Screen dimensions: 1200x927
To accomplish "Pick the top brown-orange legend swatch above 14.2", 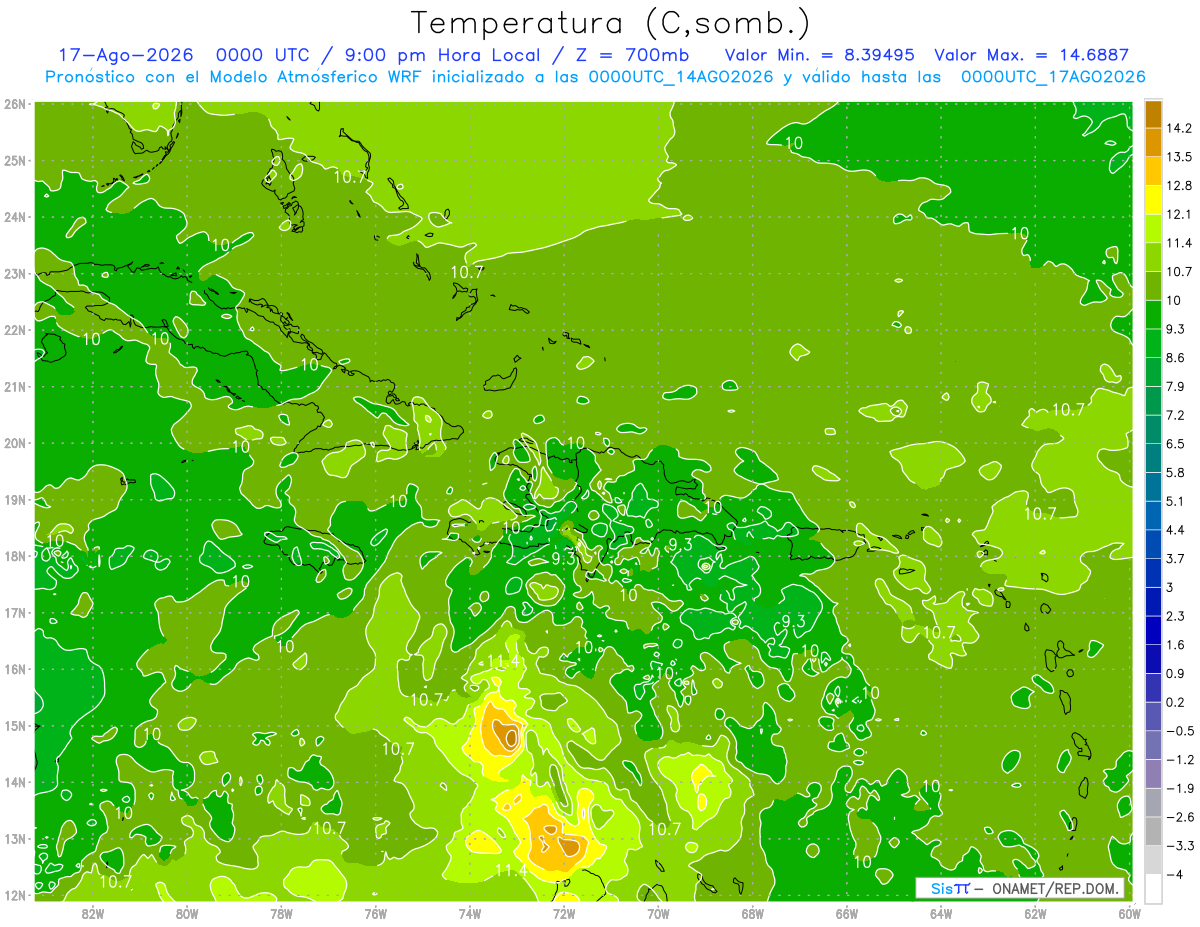I will click(x=1153, y=114).
